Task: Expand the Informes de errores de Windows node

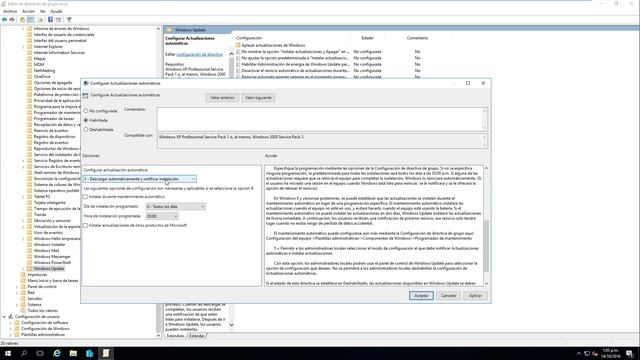Action: [x=23, y=29]
